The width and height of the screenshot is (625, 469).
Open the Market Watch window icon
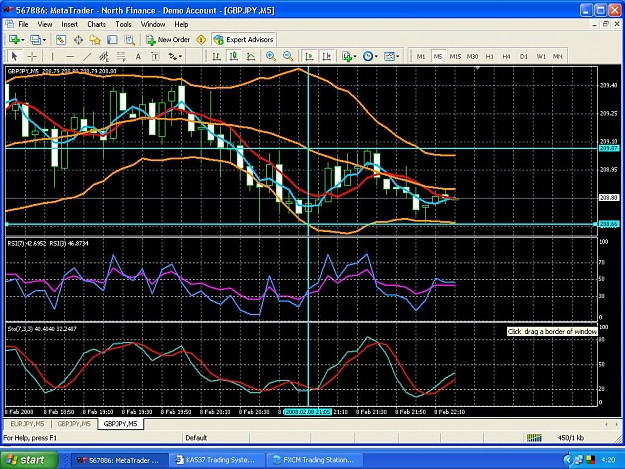click(x=61, y=39)
